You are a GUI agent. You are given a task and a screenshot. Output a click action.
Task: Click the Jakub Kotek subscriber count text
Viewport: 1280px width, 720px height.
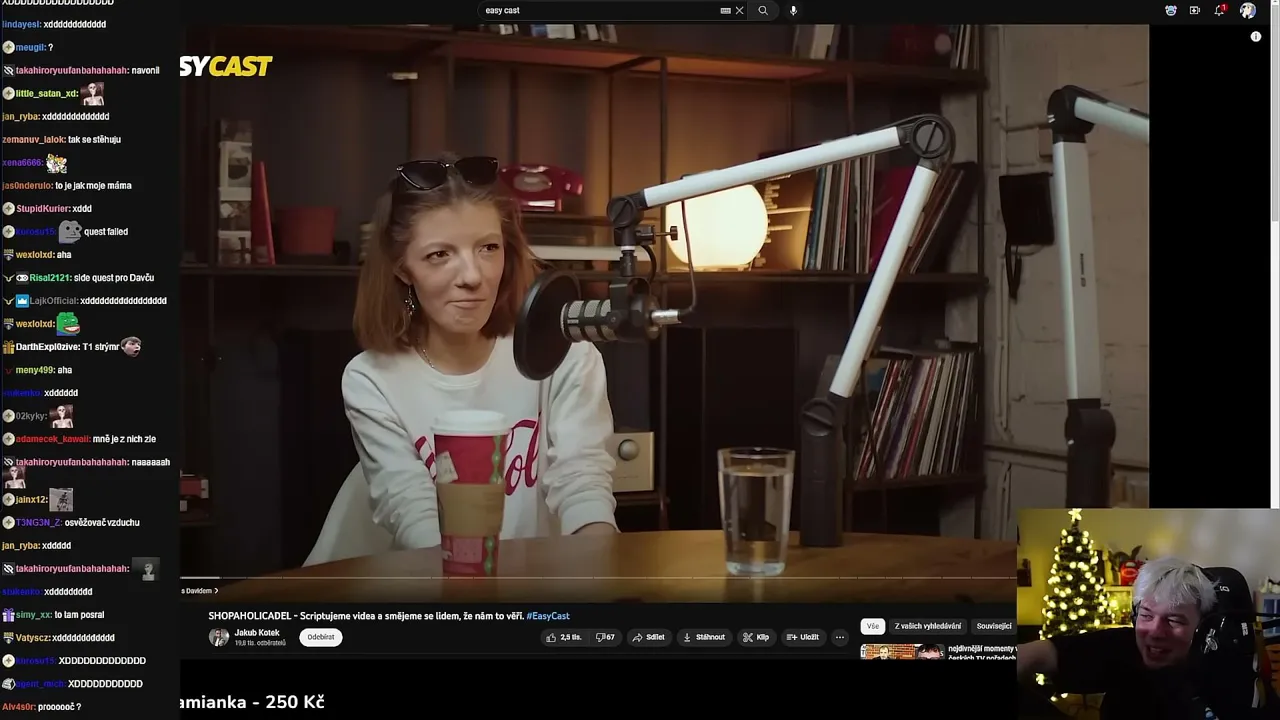point(260,643)
